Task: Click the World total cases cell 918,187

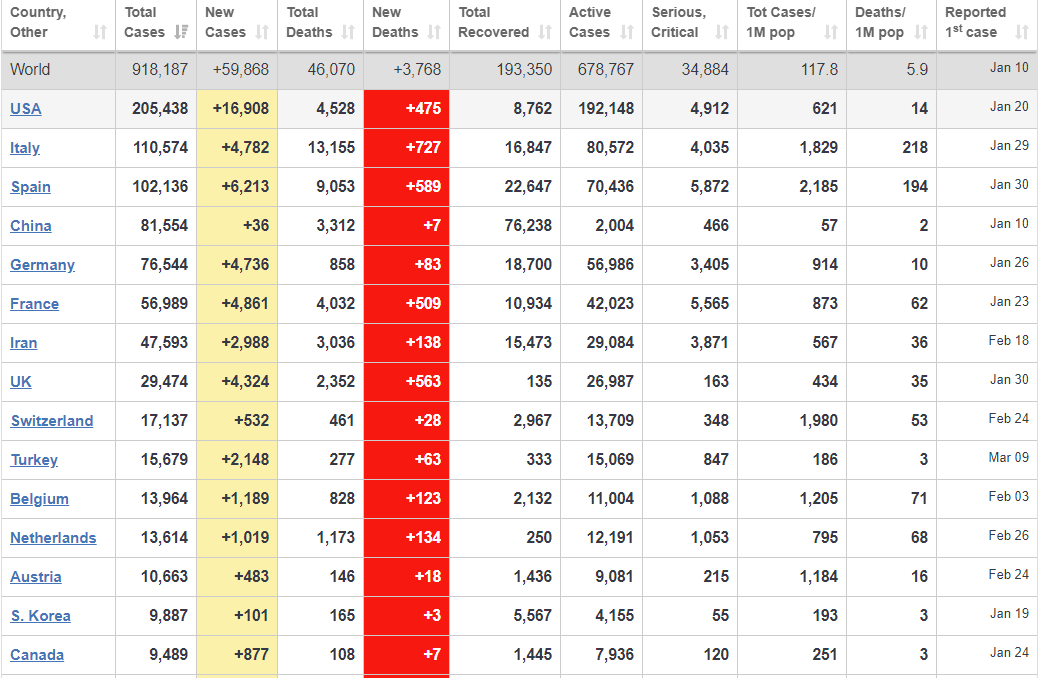Action: coord(156,70)
